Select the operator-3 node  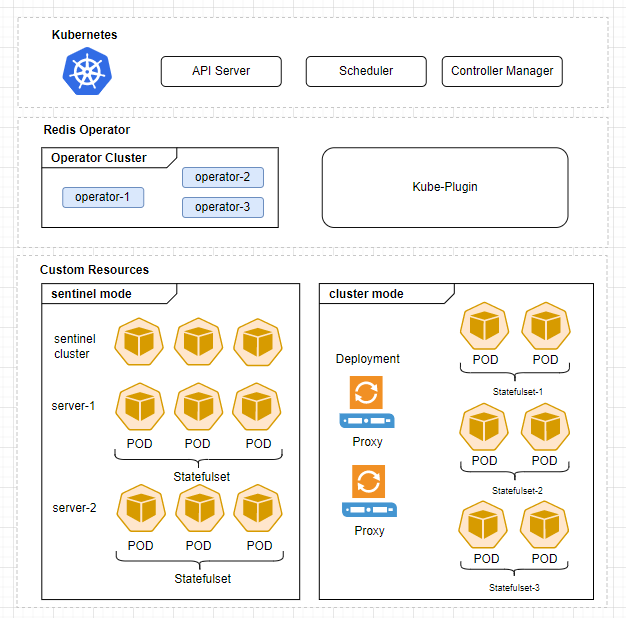click(x=223, y=207)
